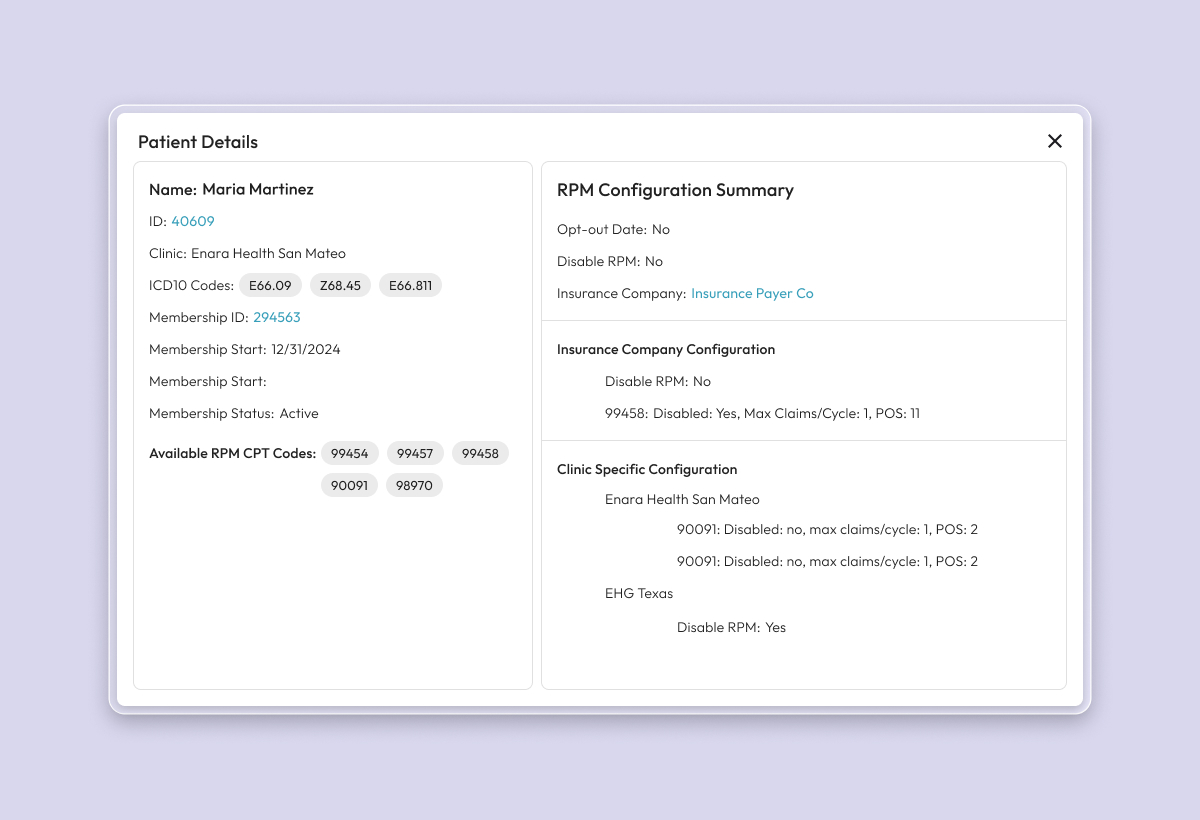Viewport: 1200px width, 820px height.
Task: Click the Clinic Specific Configuration section header
Action: coord(647,469)
